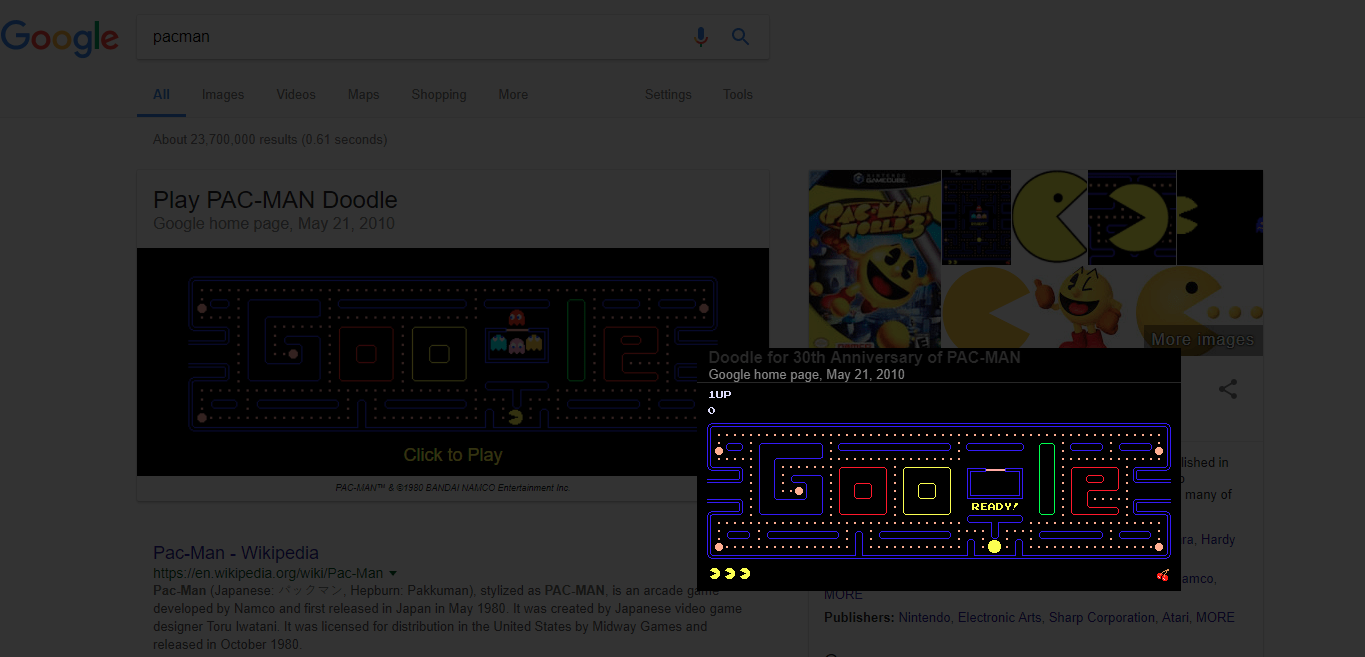Viewport: 1365px width, 657px height.
Task: Click the red ghost in doodle preview
Action: [x=516, y=319]
